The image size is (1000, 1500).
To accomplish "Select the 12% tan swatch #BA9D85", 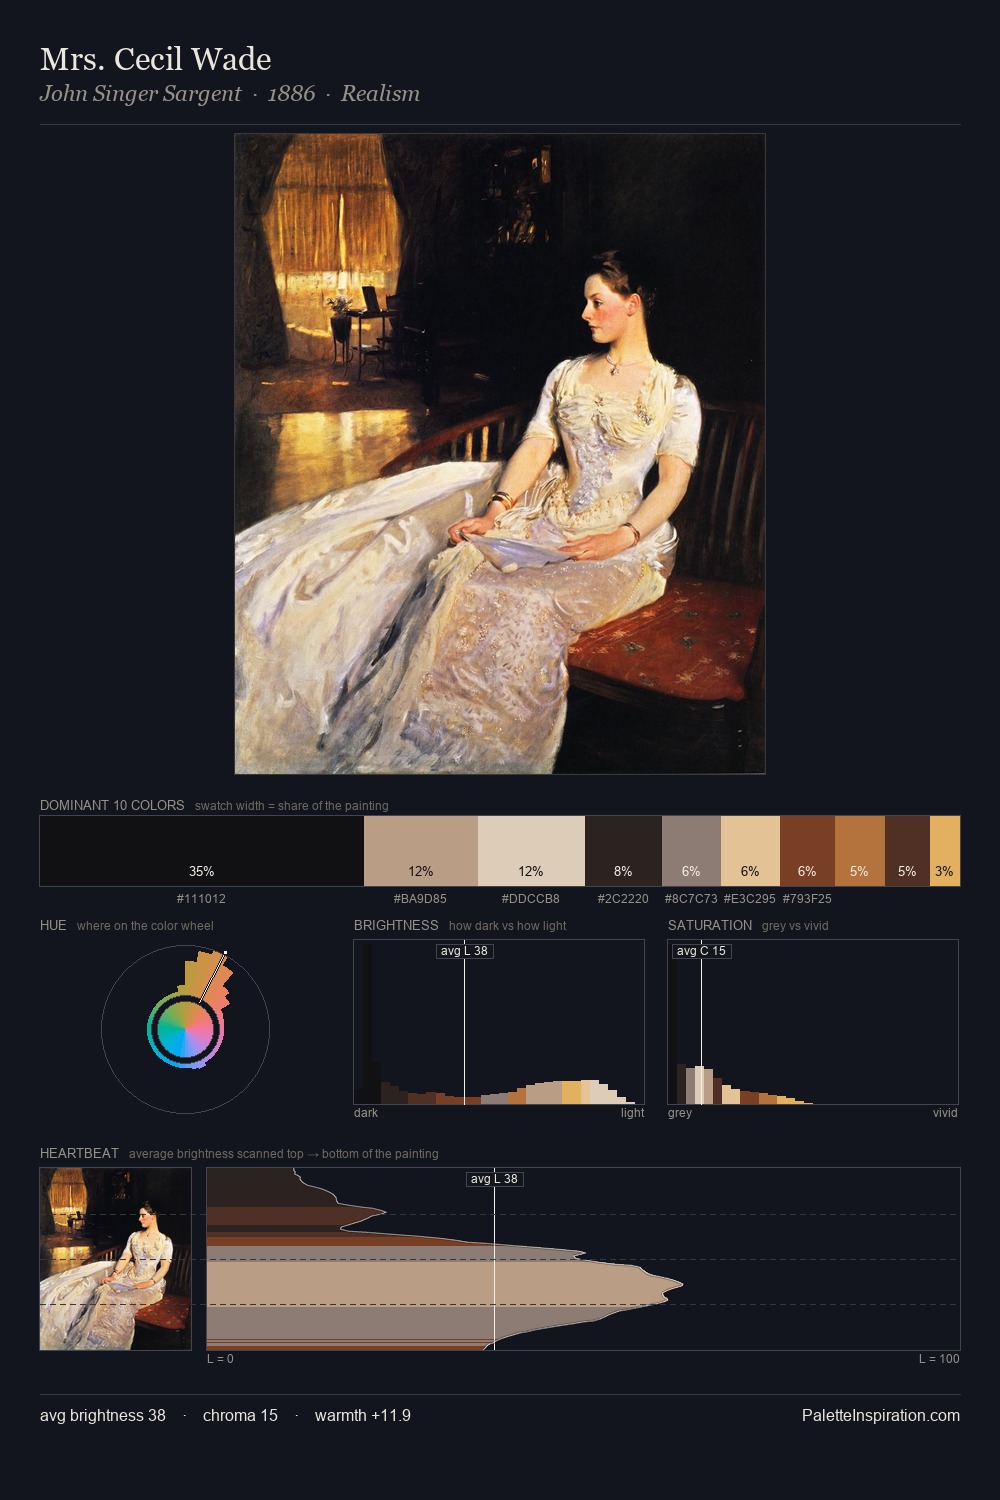I will pos(421,851).
